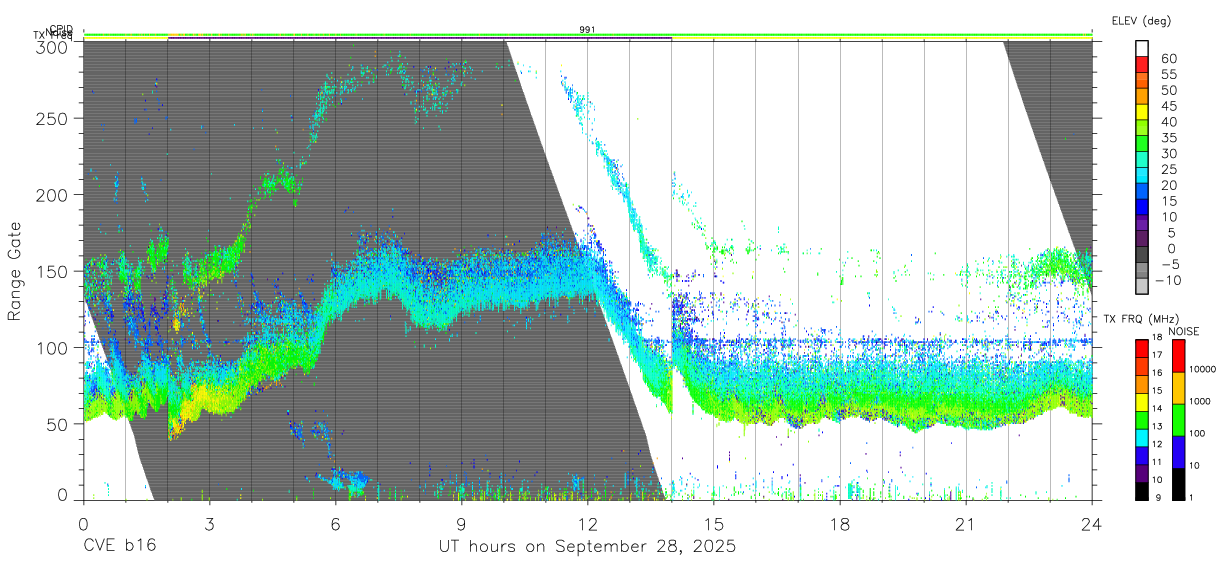The height and width of the screenshot is (567, 1228).
Task: Click the y-axis tick label '250'
Action: coord(52,118)
